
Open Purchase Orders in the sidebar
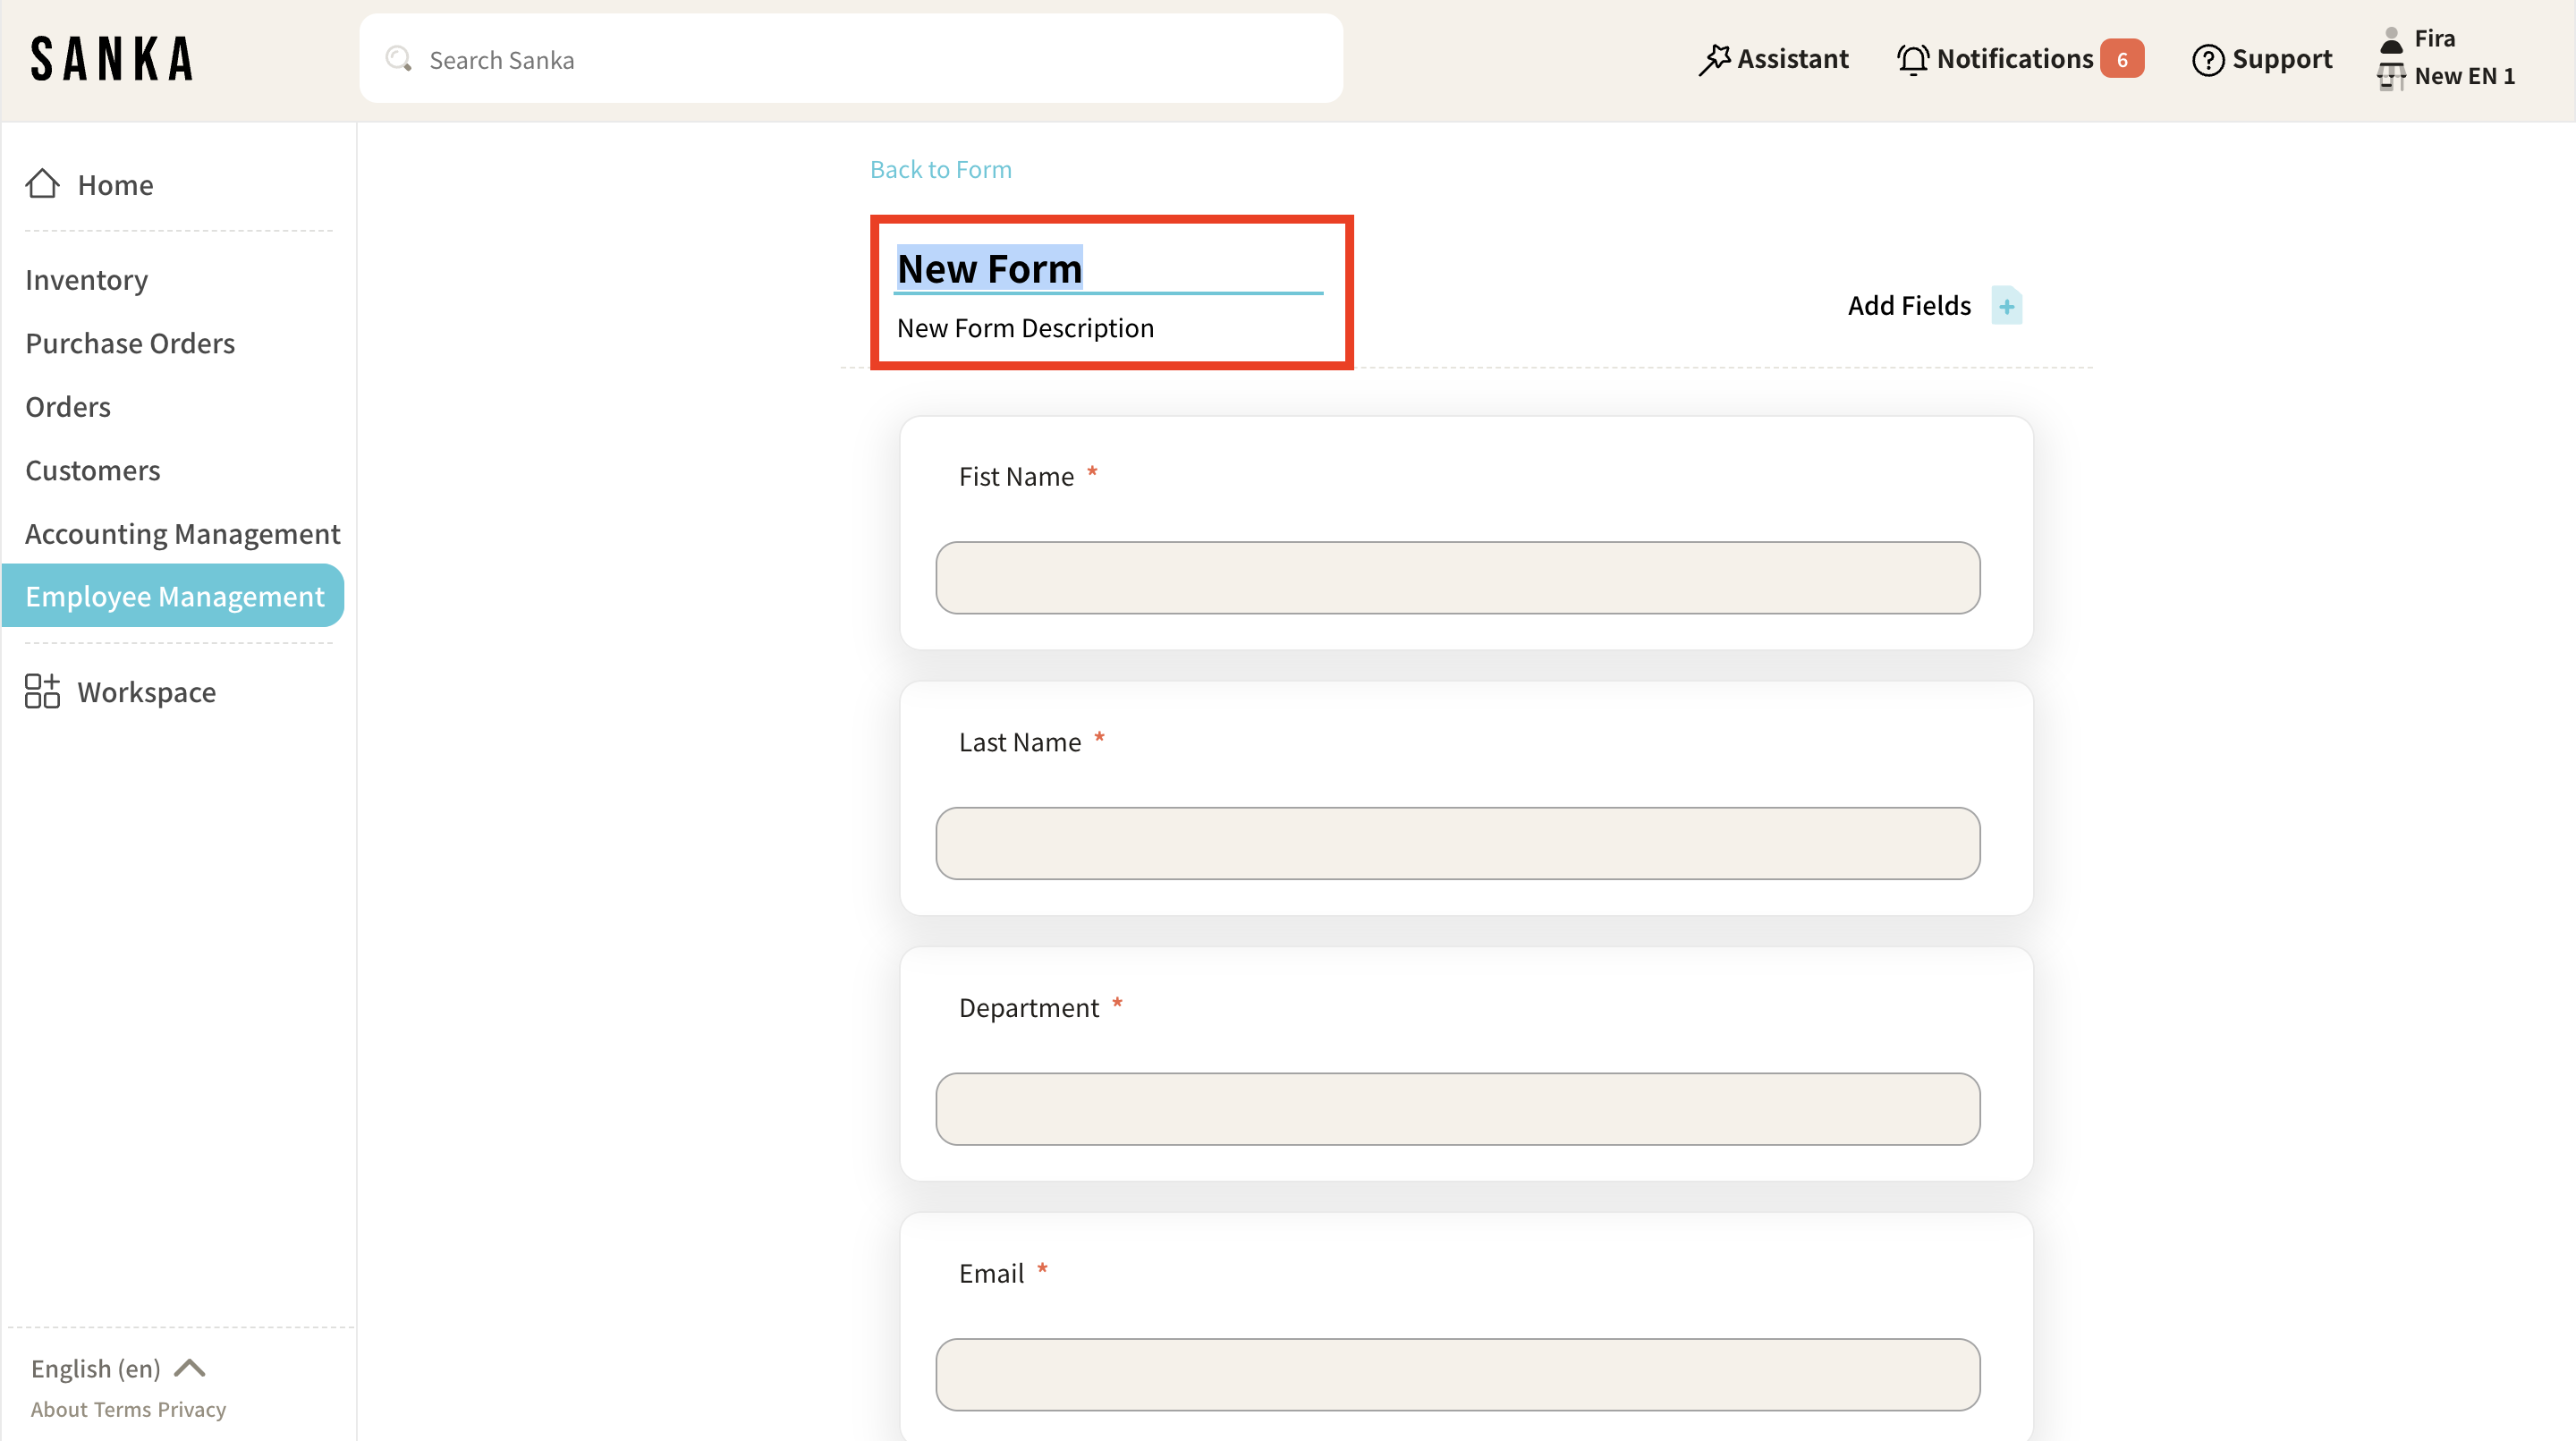click(130, 343)
